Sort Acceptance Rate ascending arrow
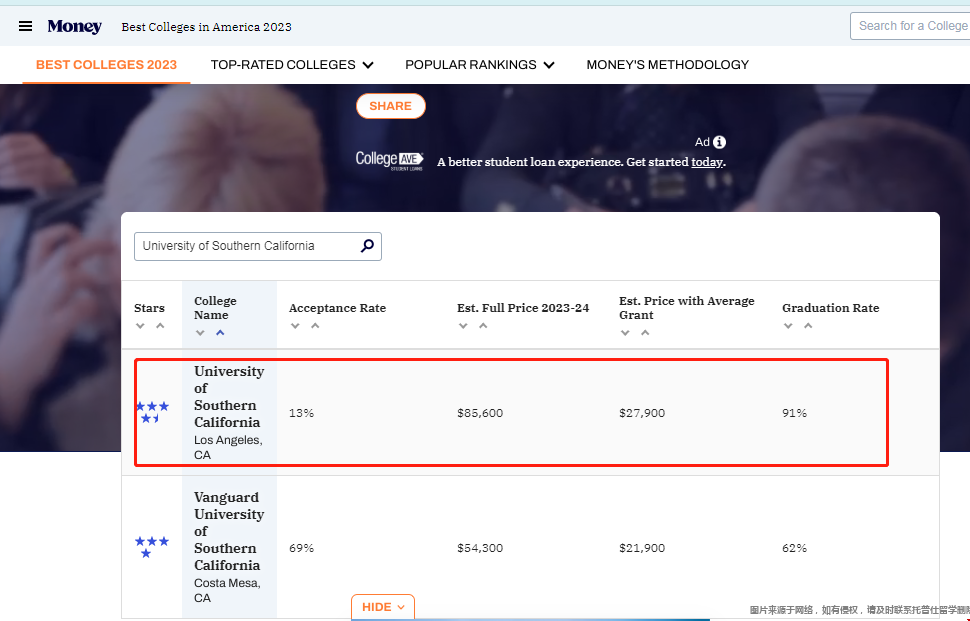This screenshot has height=621, width=970. tap(315, 326)
